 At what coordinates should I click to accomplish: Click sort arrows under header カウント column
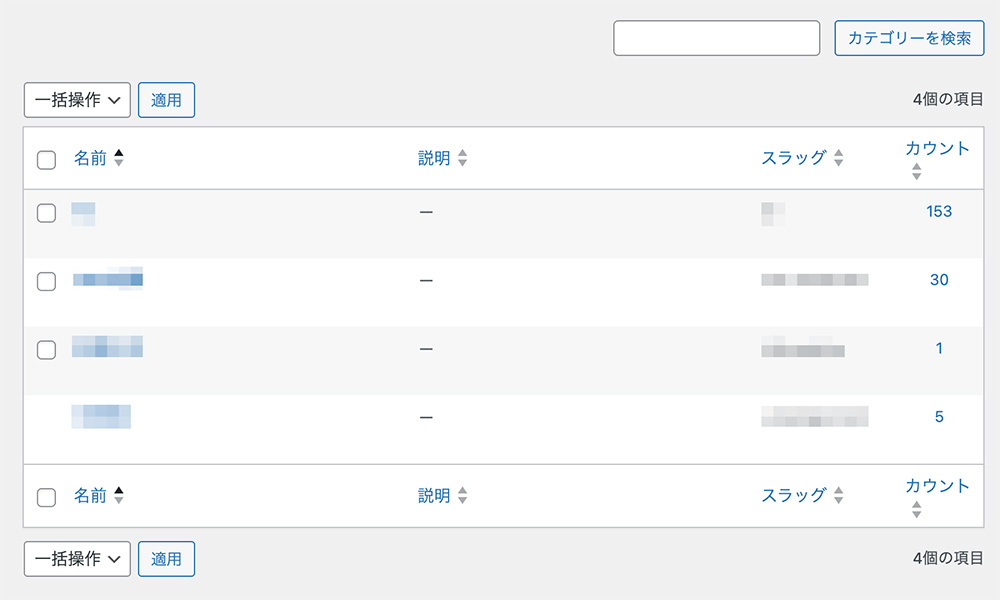(x=916, y=172)
